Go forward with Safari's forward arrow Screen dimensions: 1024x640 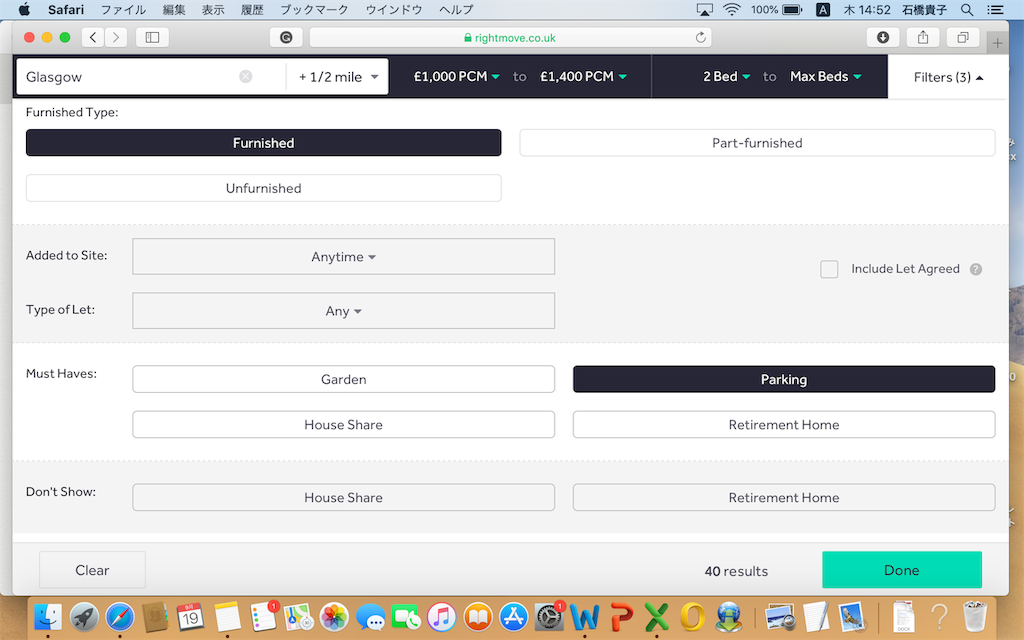(116, 37)
